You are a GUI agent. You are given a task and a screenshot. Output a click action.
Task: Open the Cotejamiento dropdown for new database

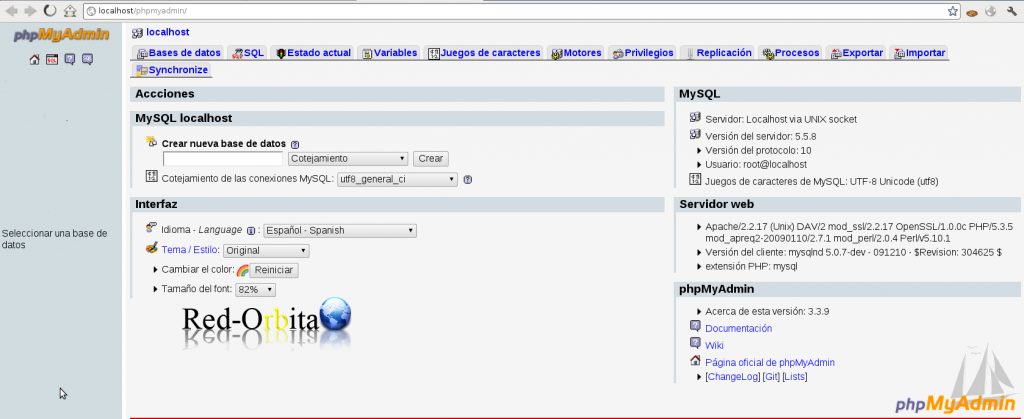(x=348, y=159)
